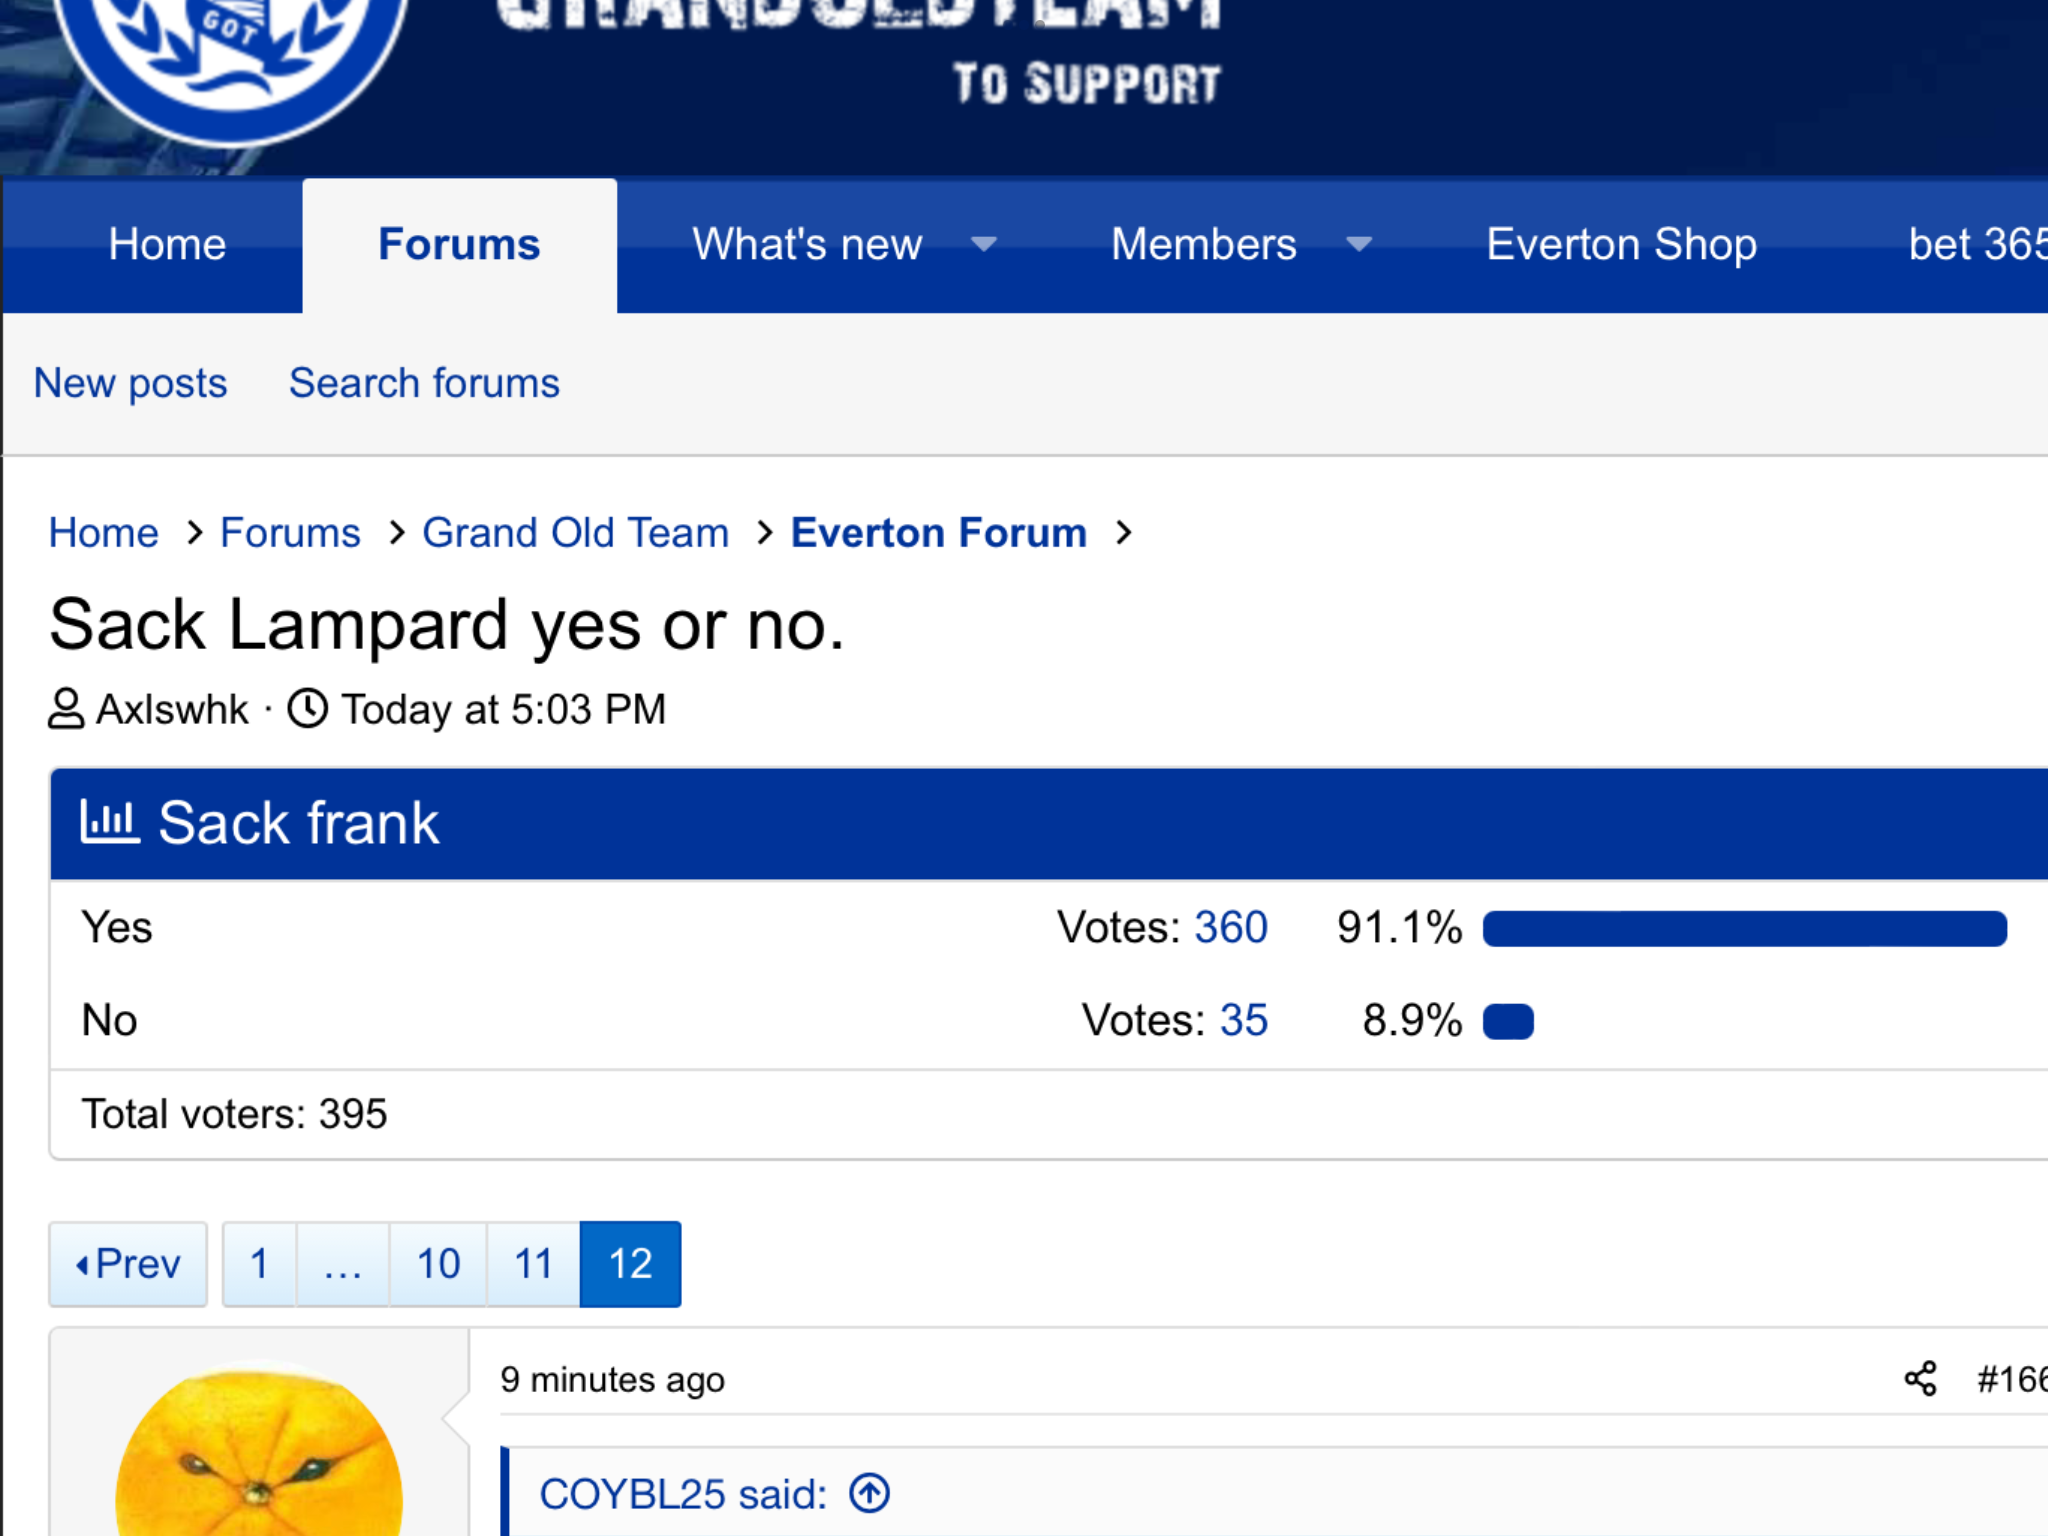Image resolution: width=2048 pixels, height=1536 pixels.
Task: Open the Everton Forum breadcrumb link
Action: click(938, 533)
